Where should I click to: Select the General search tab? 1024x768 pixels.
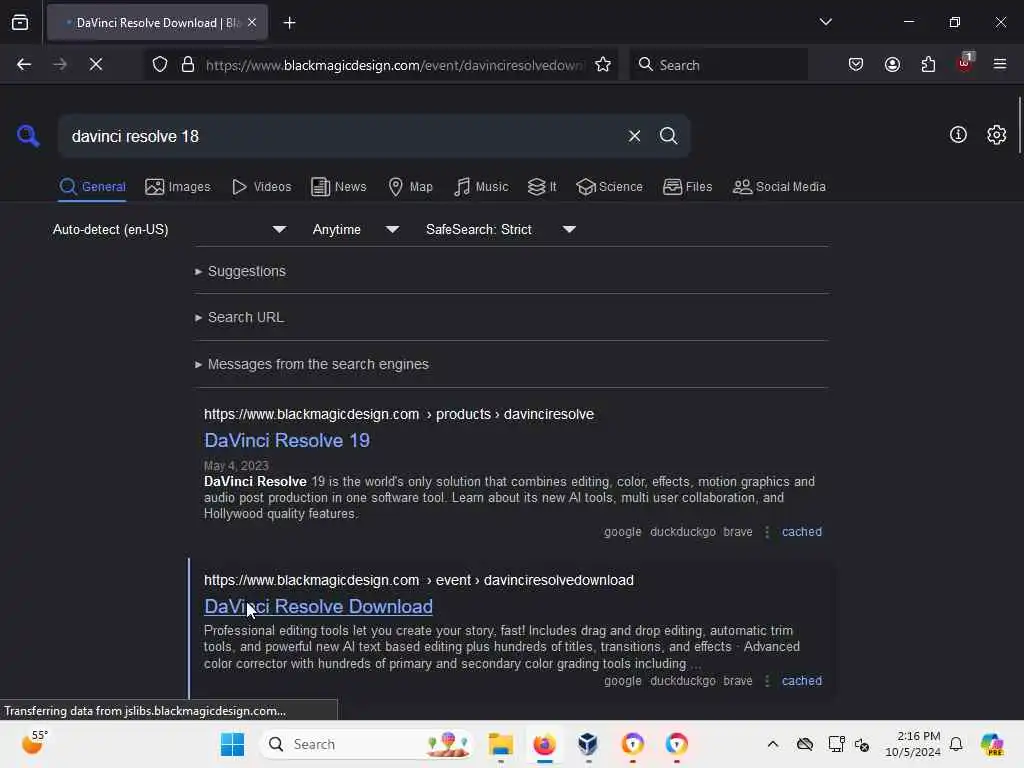[x=92, y=187]
